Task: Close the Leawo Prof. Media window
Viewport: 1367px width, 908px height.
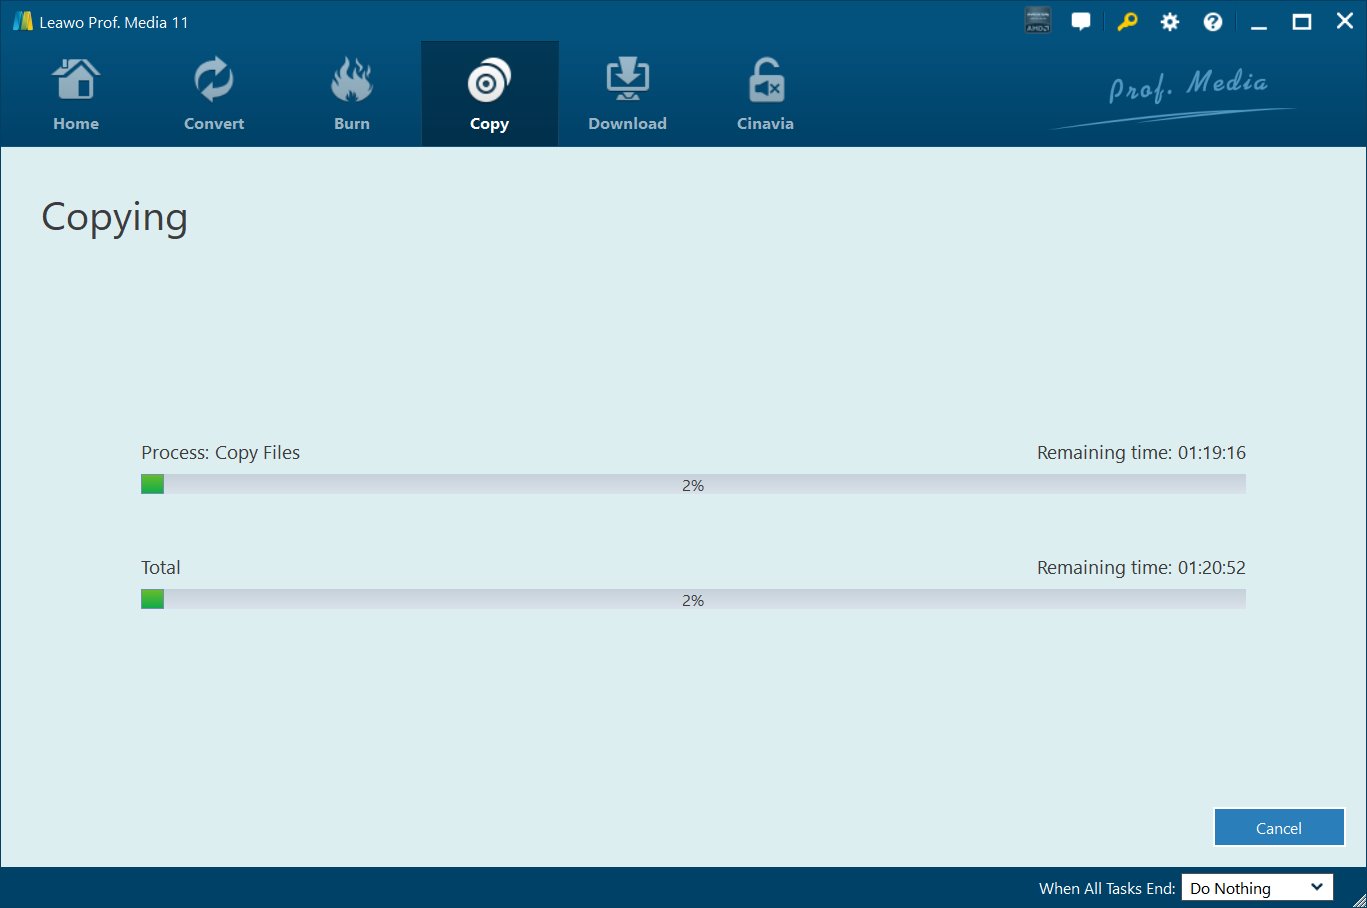Action: [1345, 22]
